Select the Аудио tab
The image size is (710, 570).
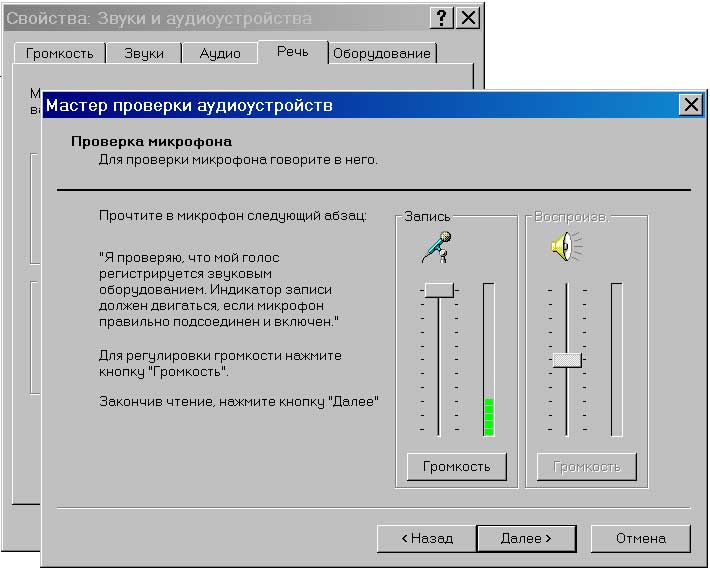point(220,54)
